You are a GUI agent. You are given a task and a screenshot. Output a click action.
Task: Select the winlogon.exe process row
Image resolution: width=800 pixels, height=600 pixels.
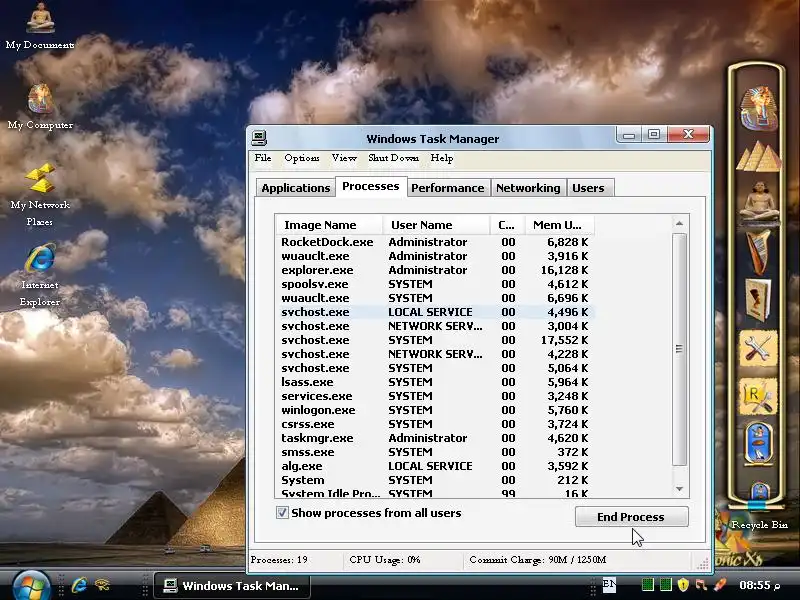435,410
